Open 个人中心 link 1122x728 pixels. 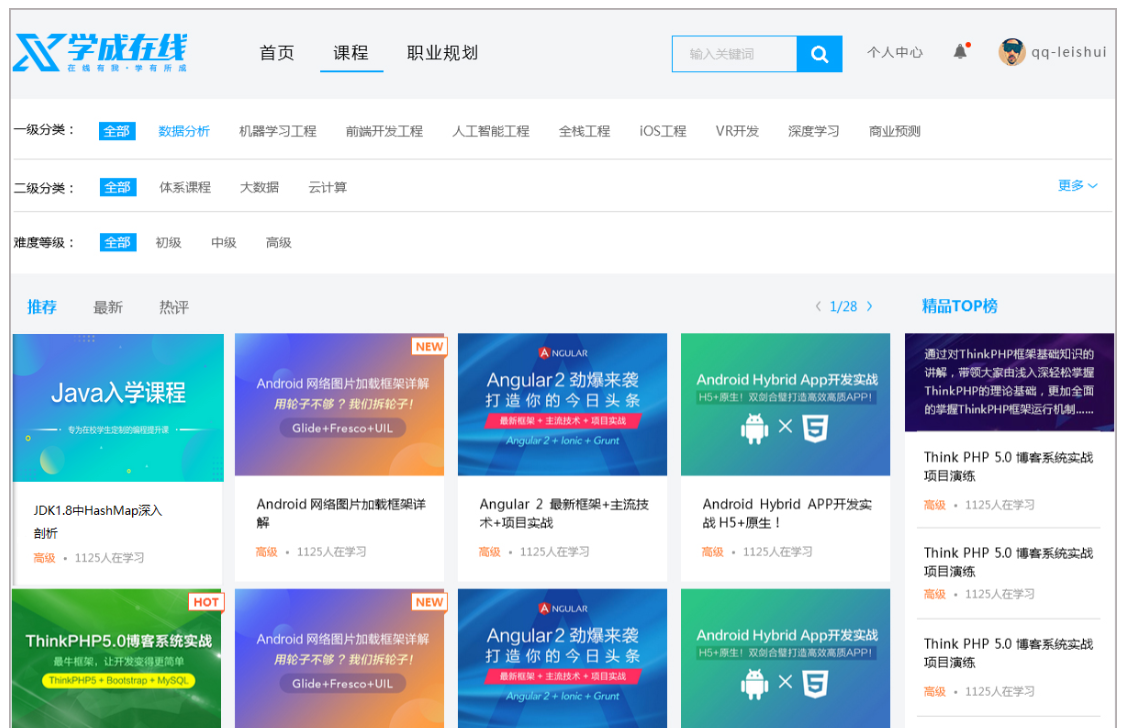pyautogui.click(x=894, y=52)
